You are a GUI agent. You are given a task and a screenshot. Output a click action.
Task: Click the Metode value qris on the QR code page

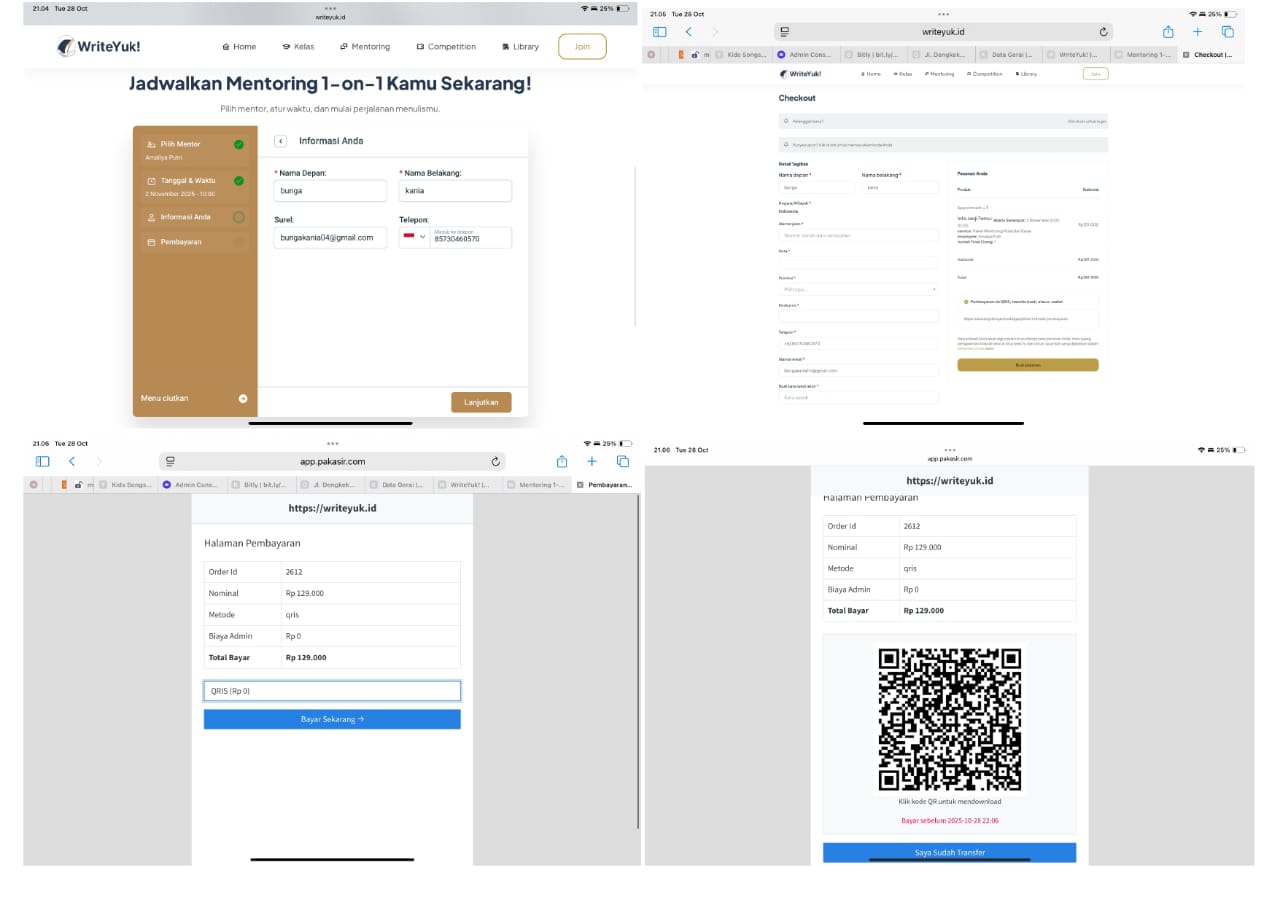coord(910,568)
